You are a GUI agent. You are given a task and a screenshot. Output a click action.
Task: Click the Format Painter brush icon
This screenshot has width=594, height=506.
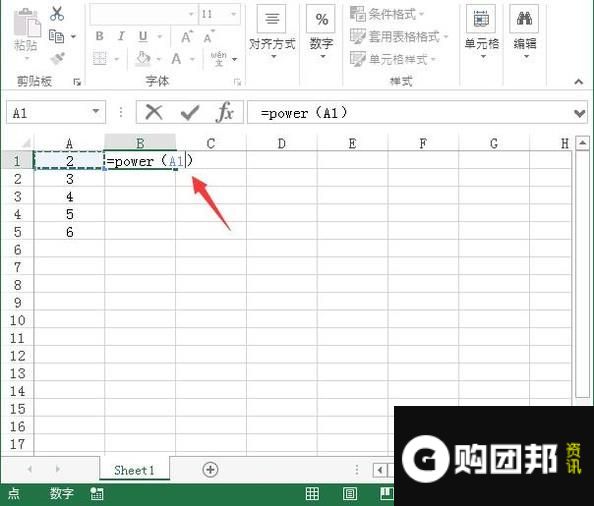coord(57,58)
